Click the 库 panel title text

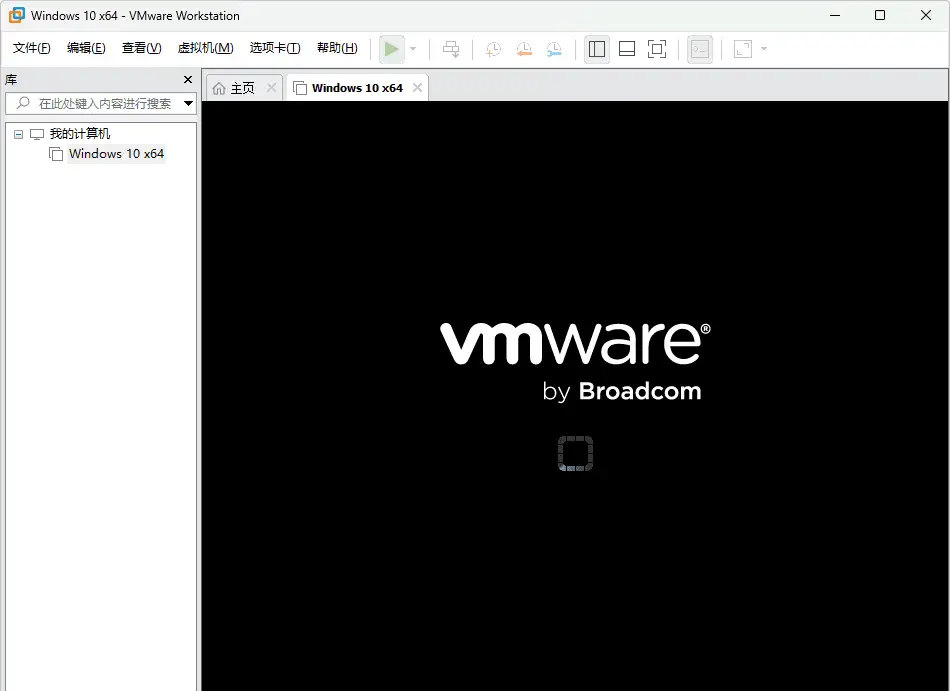pos(11,79)
